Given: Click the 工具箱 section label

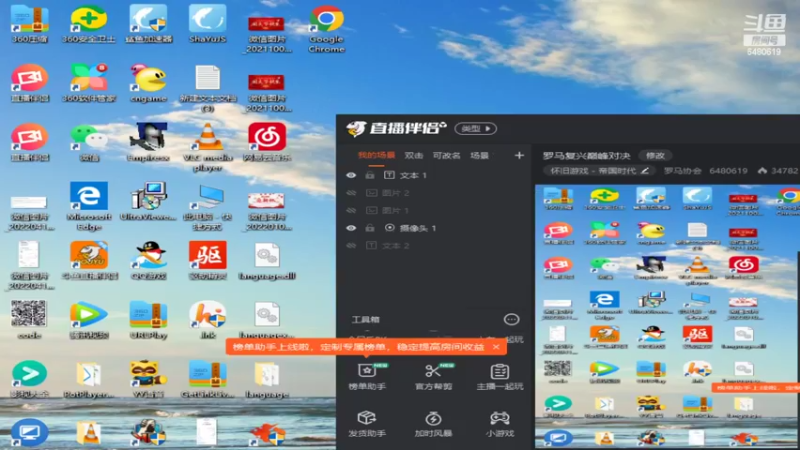Looking at the screenshot, I should click(365, 319).
